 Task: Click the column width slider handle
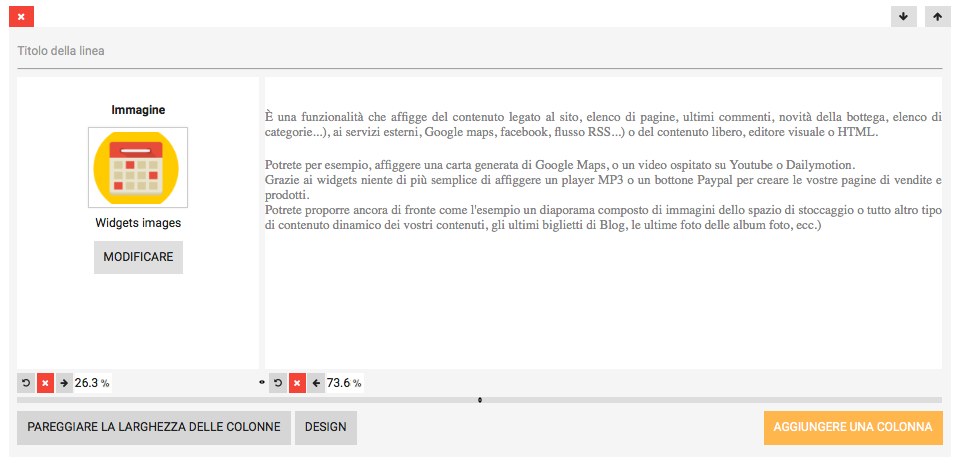coord(480,400)
